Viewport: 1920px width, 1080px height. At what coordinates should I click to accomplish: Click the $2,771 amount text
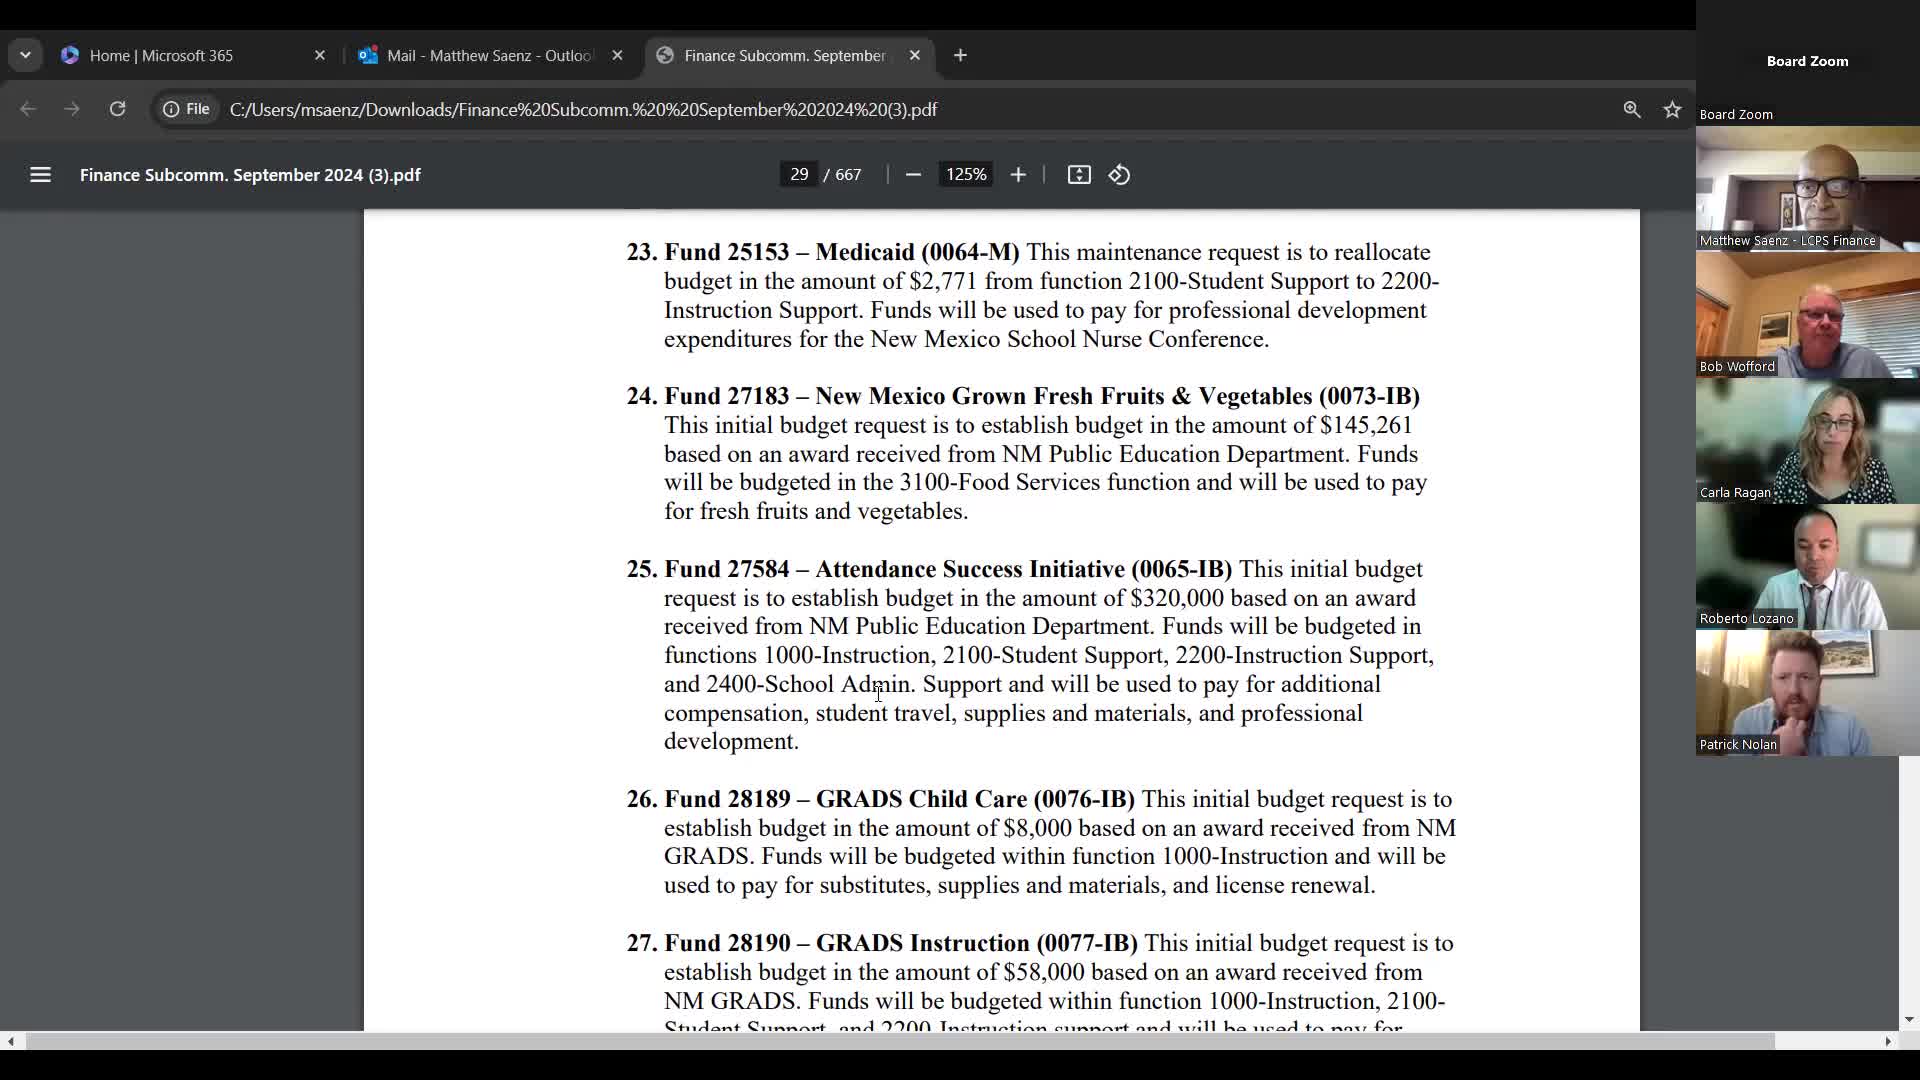943,281
